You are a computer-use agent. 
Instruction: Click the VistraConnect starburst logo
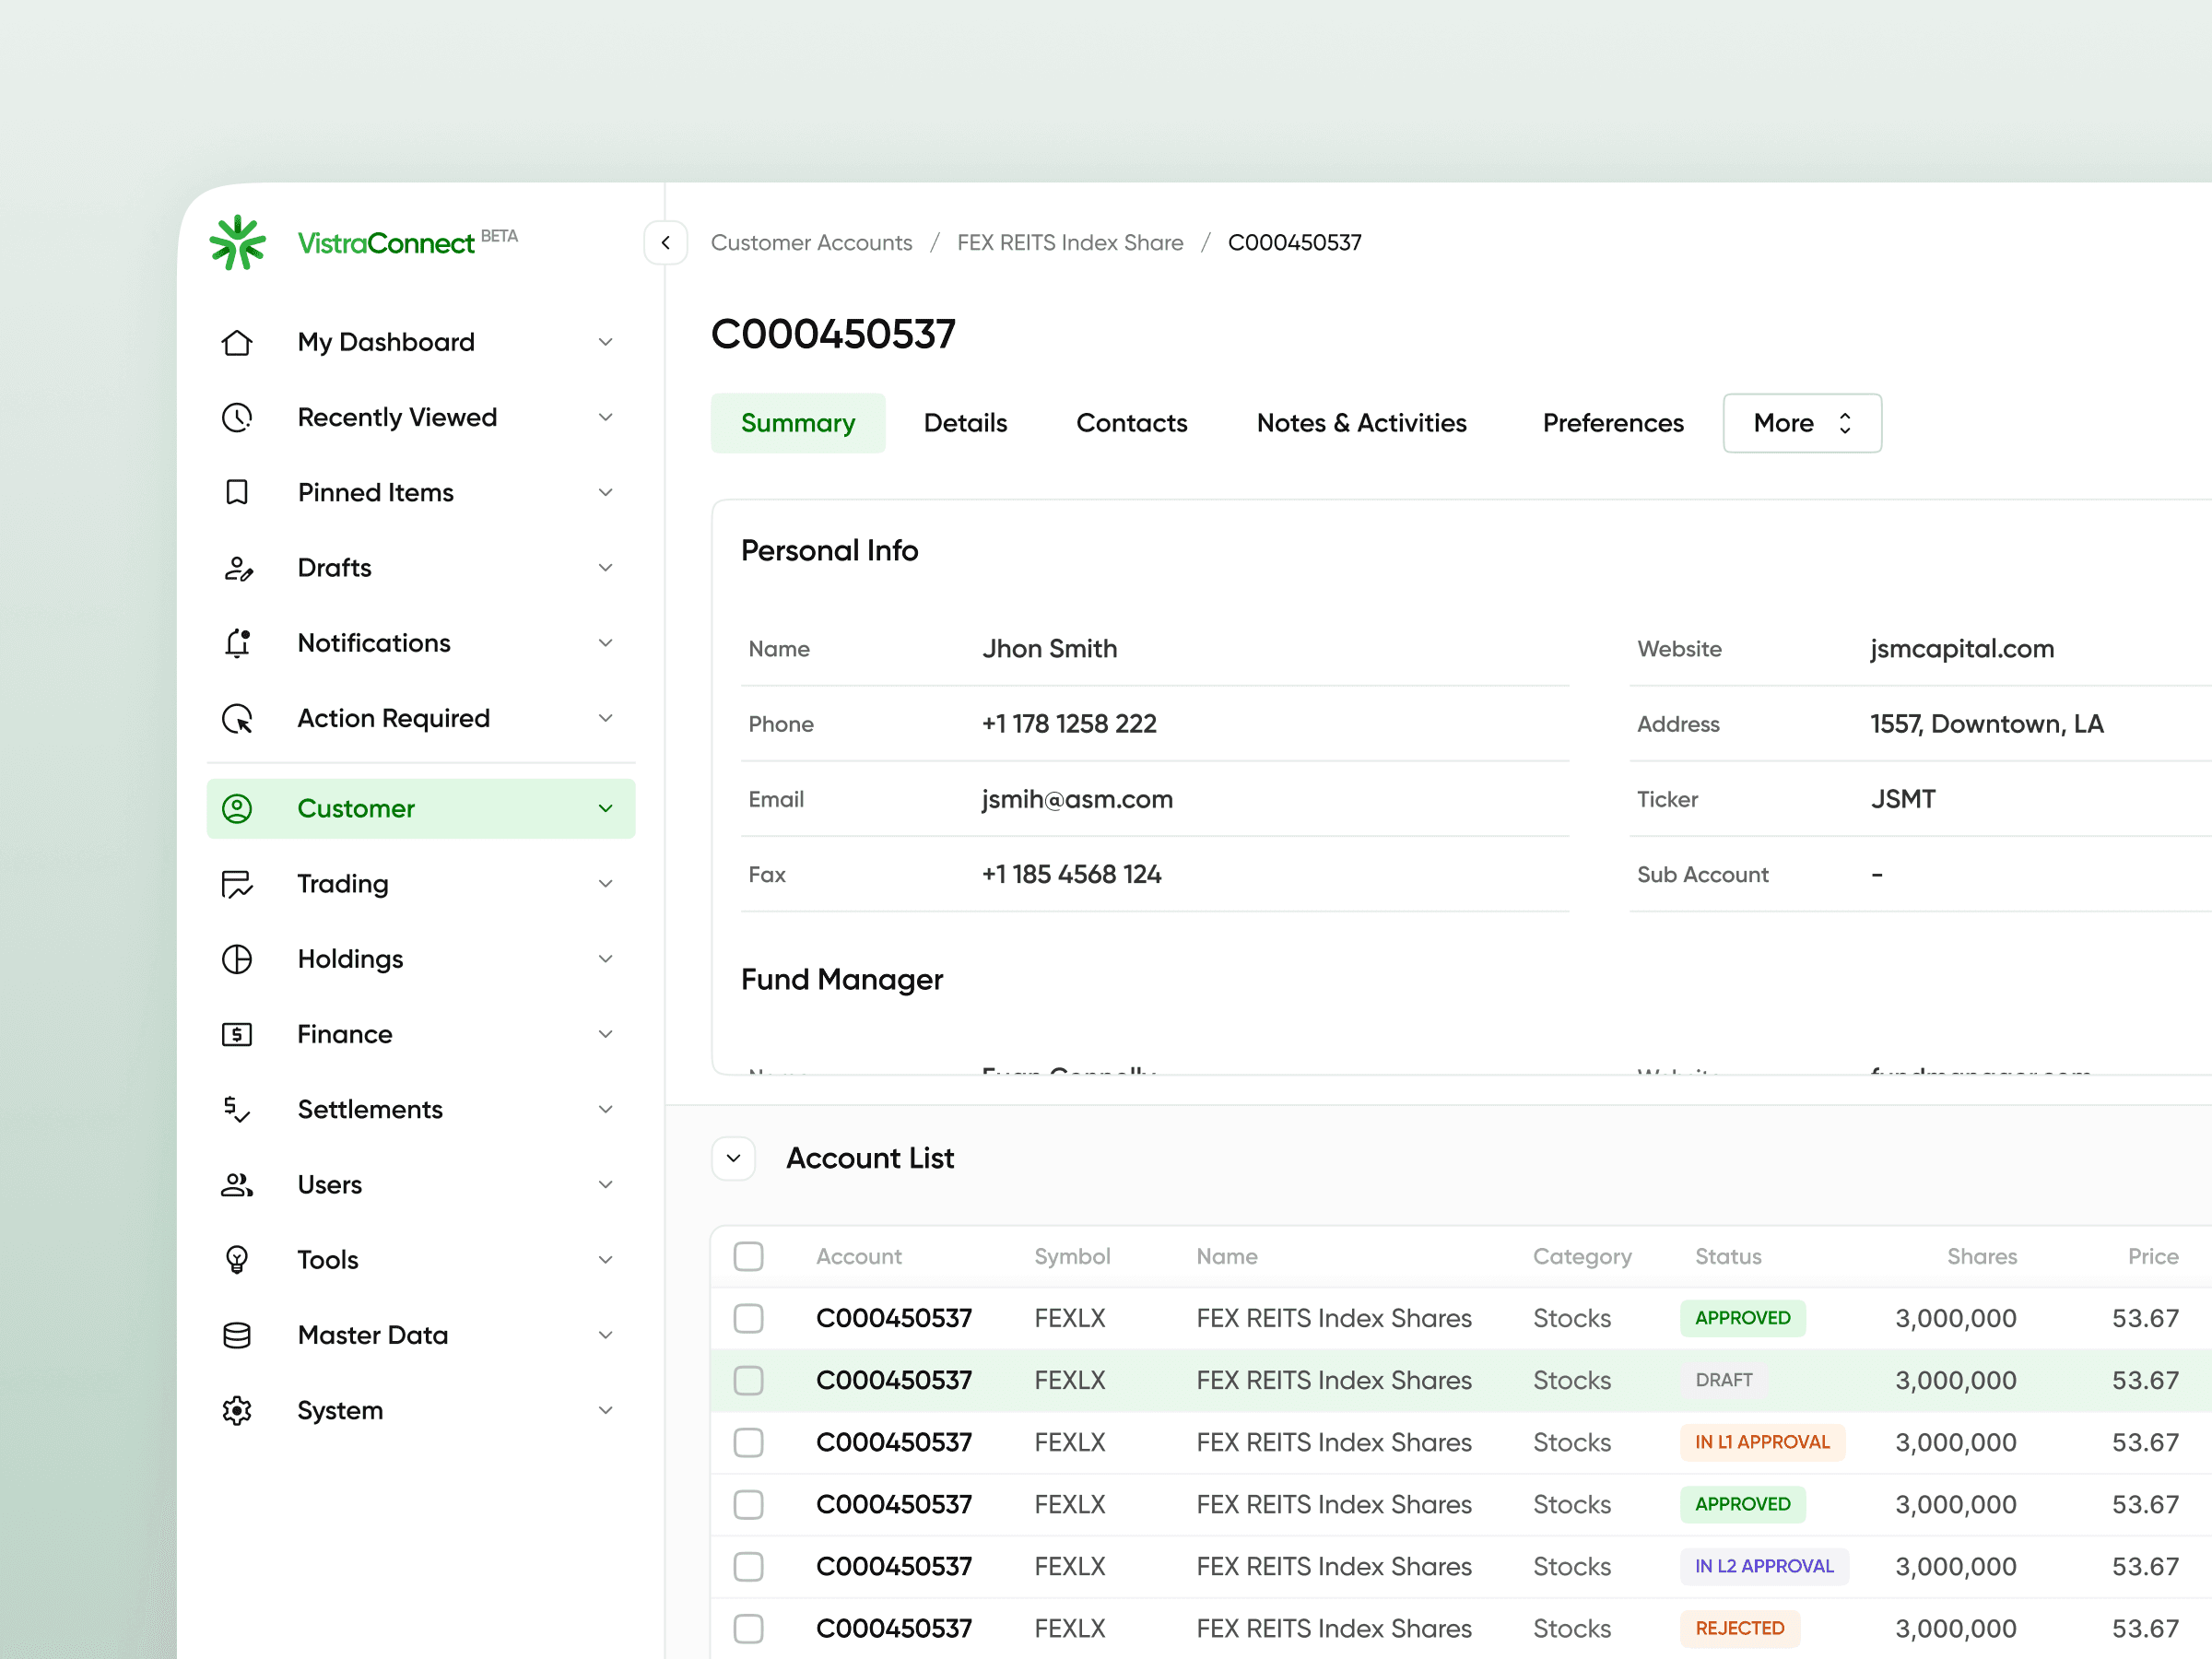(237, 242)
